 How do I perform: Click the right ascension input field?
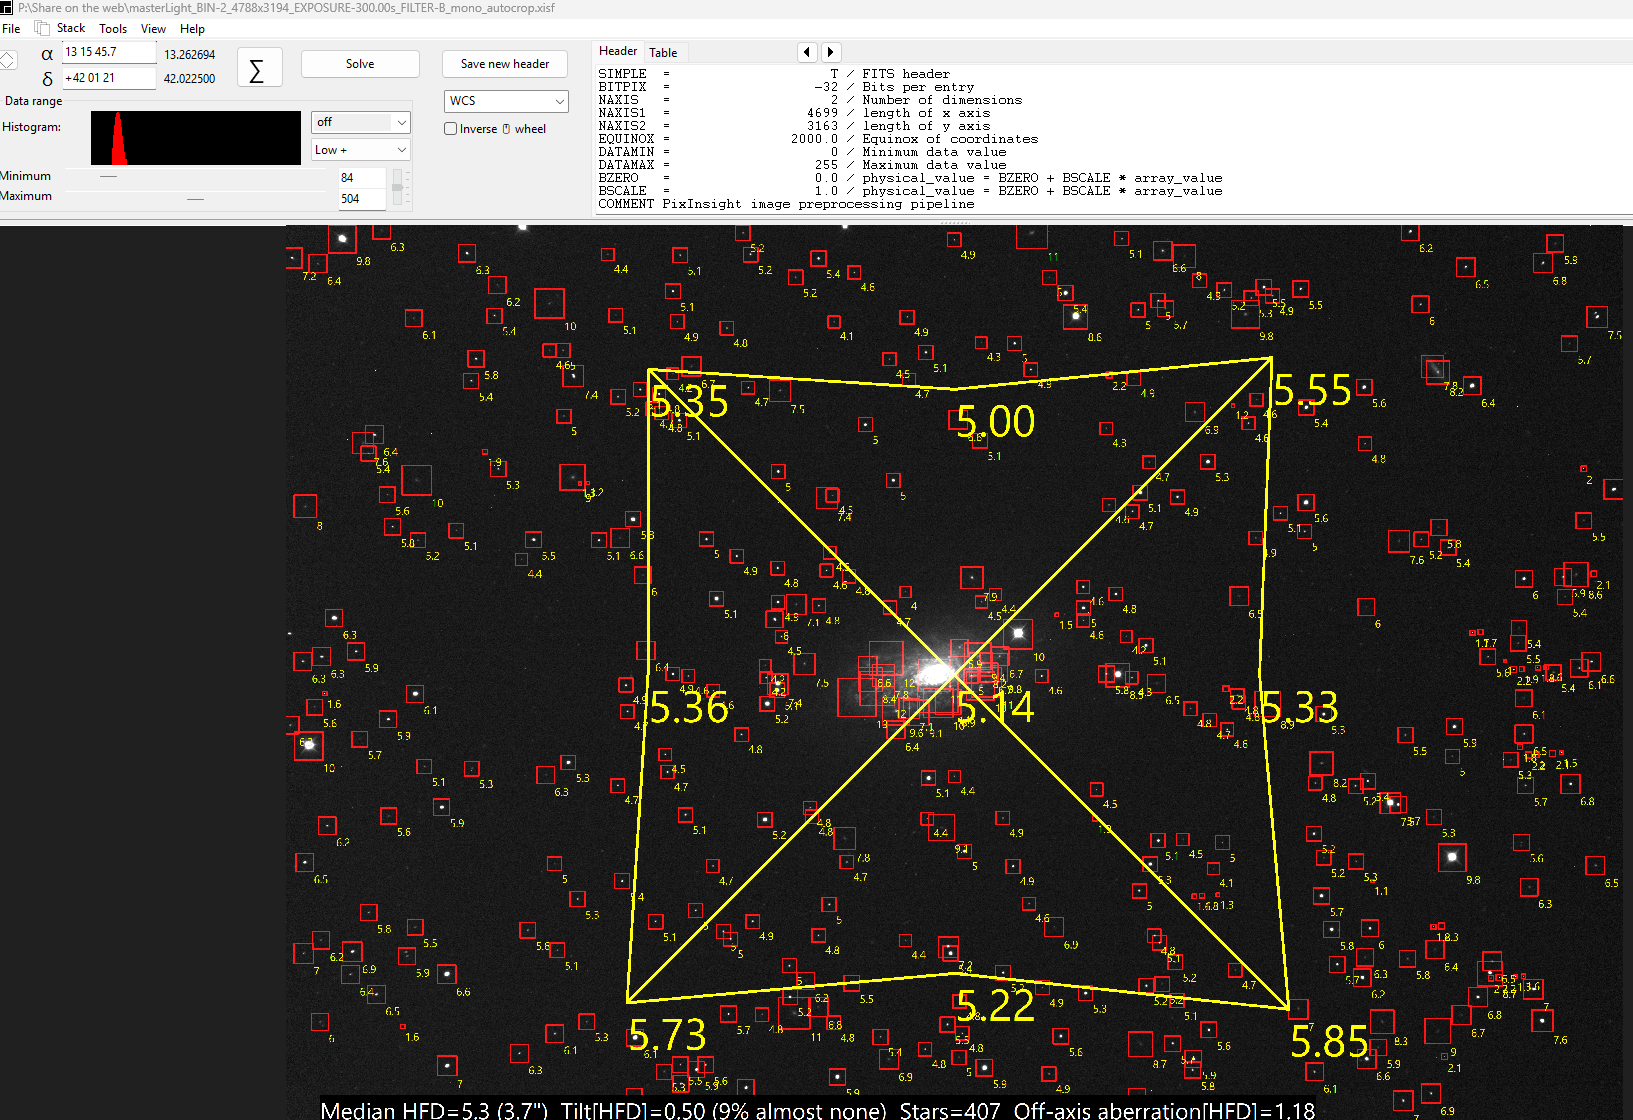pyautogui.click(x=109, y=52)
